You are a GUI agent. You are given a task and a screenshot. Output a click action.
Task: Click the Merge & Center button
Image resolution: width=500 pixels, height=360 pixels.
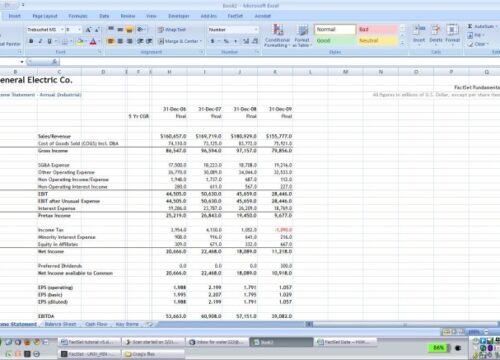pos(178,41)
